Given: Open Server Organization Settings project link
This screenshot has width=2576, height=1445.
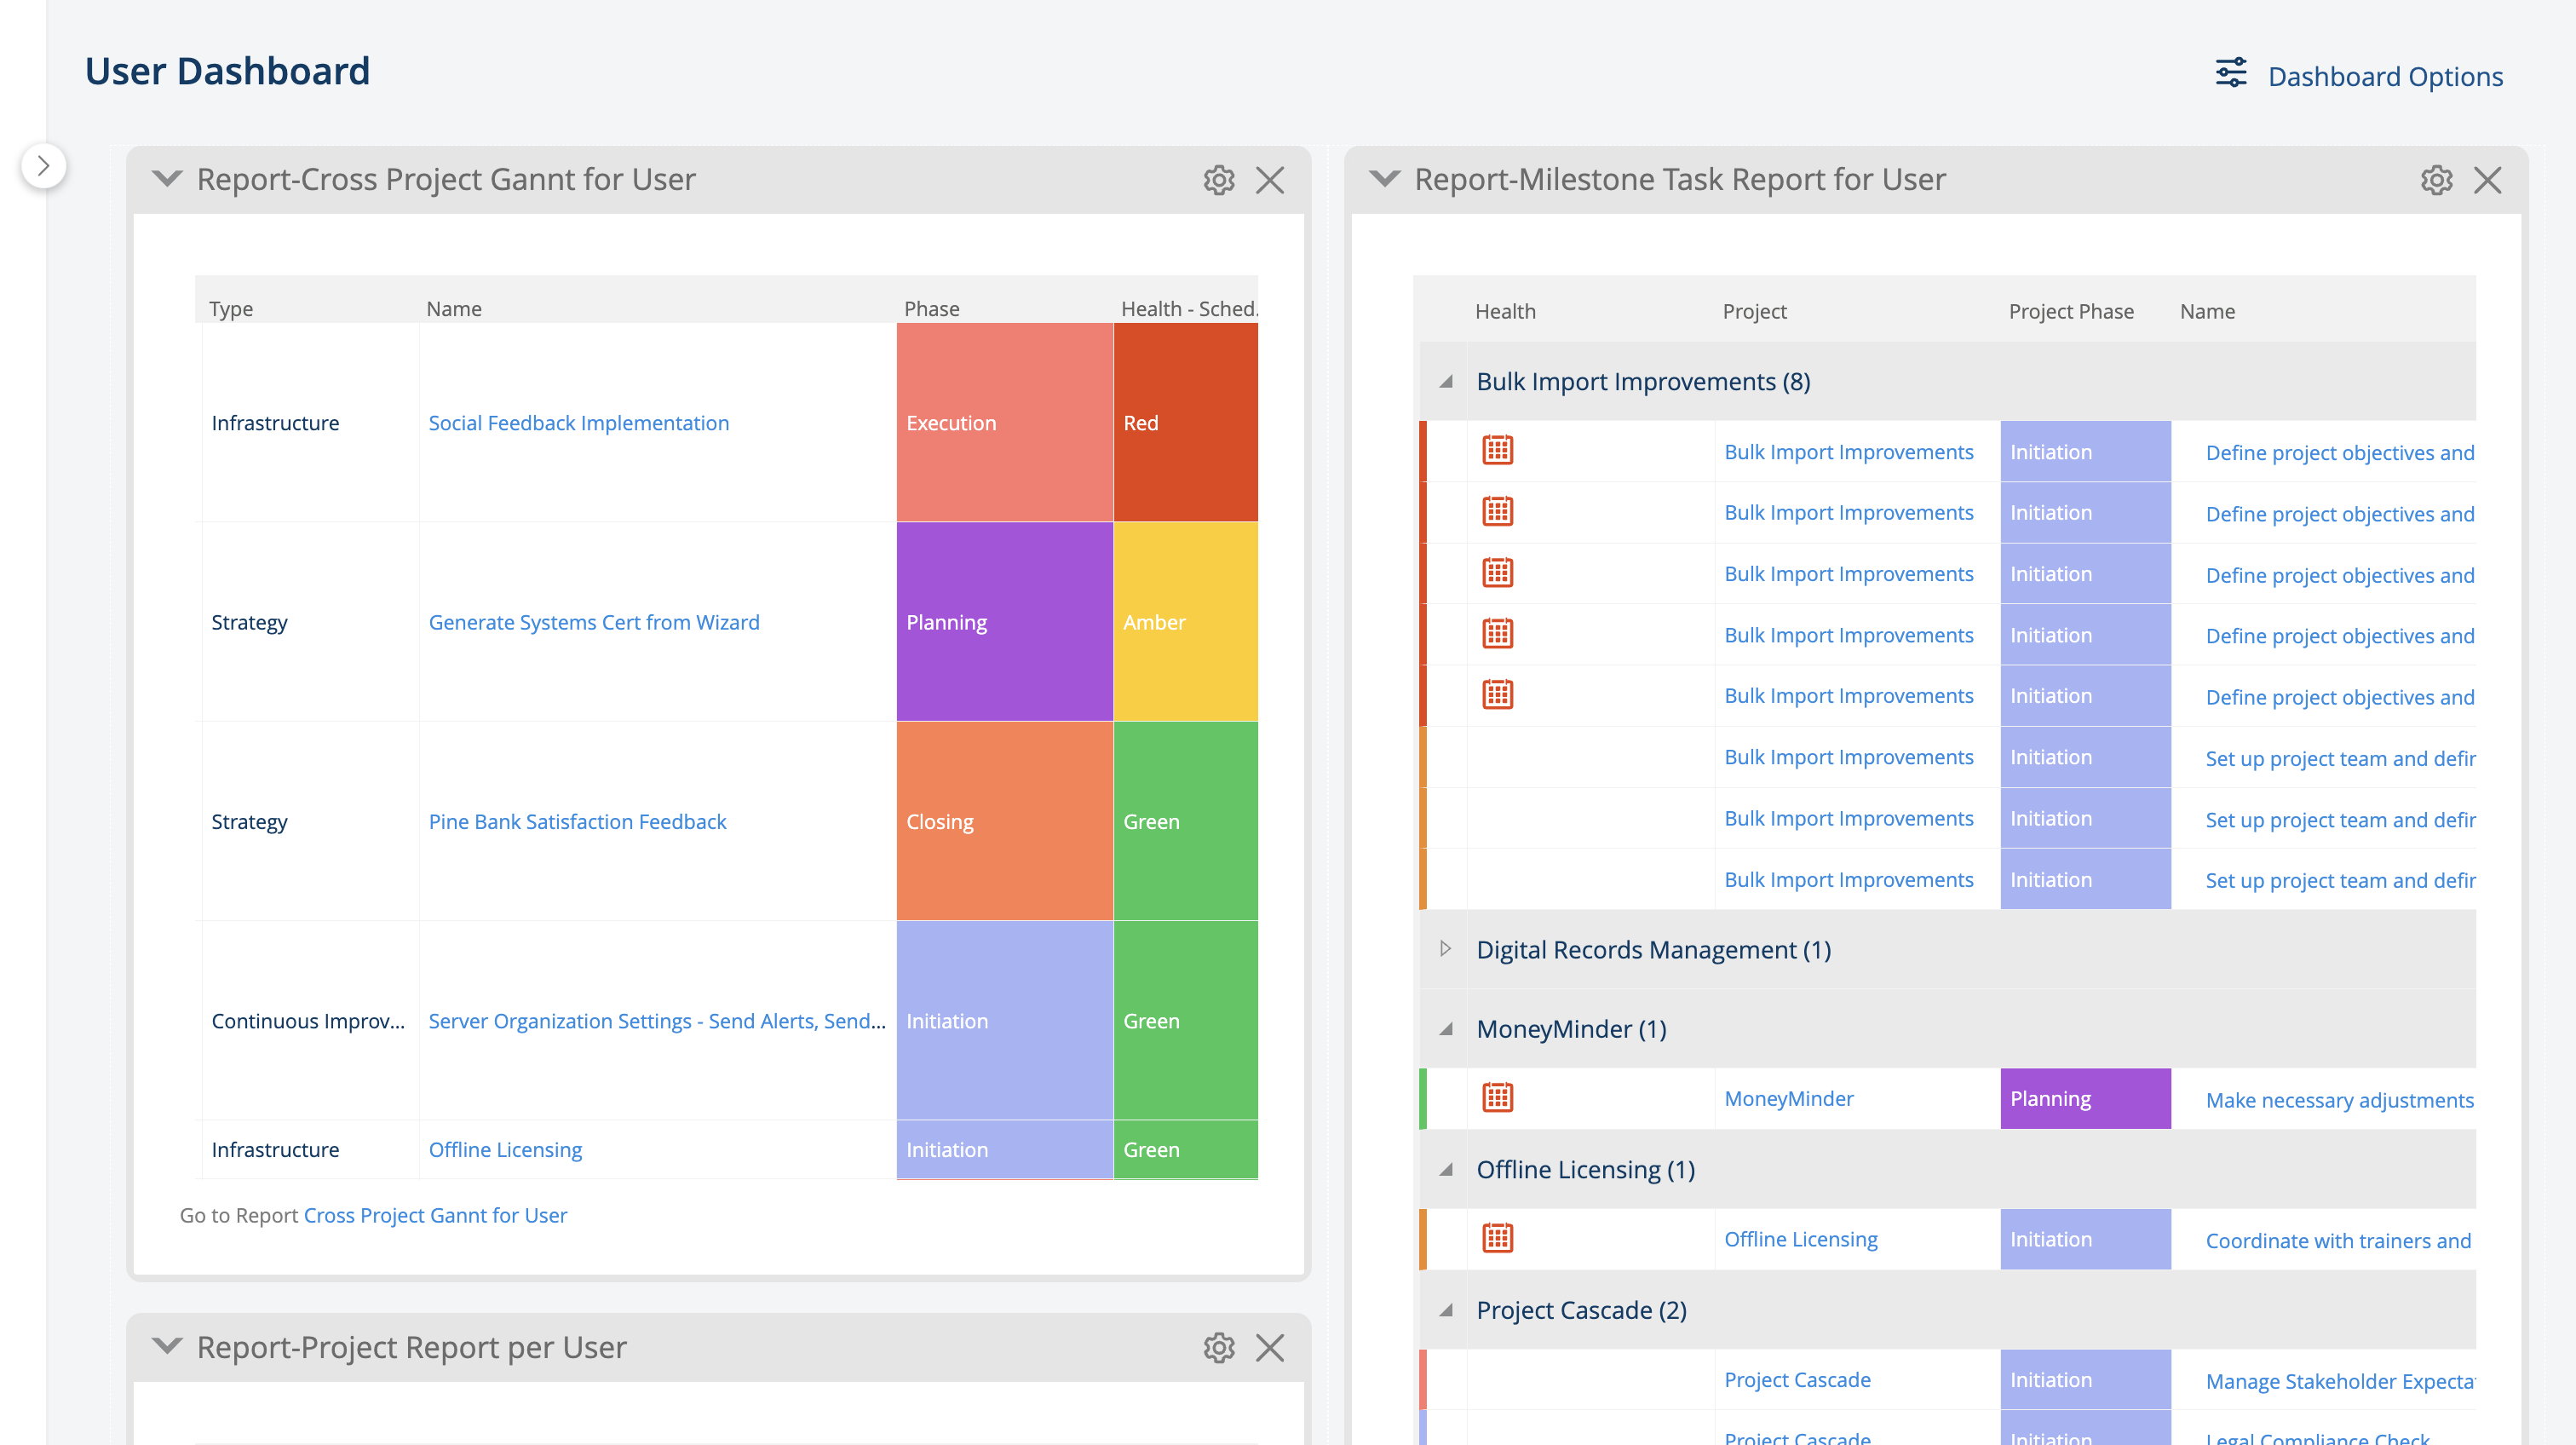Looking at the screenshot, I should pyautogui.click(x=657, y=1020).
